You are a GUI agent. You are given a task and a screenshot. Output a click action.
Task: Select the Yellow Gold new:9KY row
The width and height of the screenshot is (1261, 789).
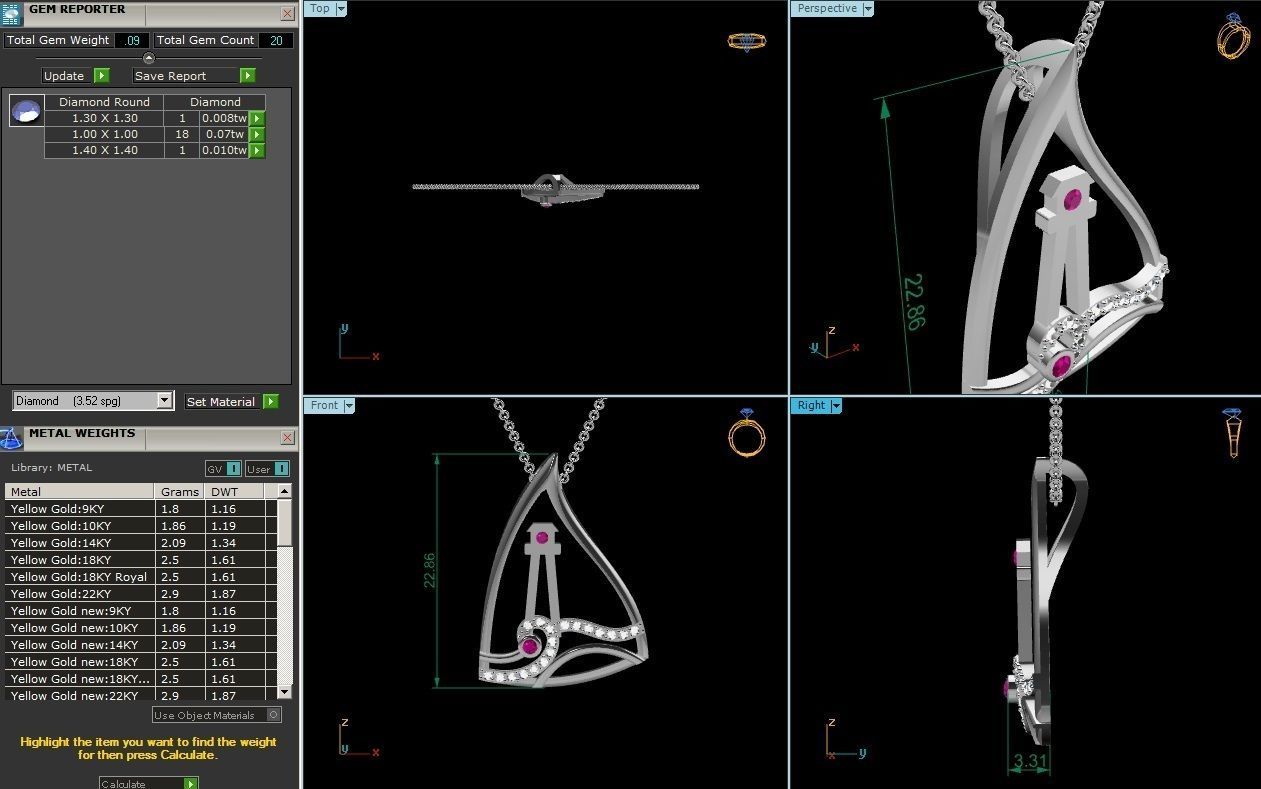(x=141, y=611)
